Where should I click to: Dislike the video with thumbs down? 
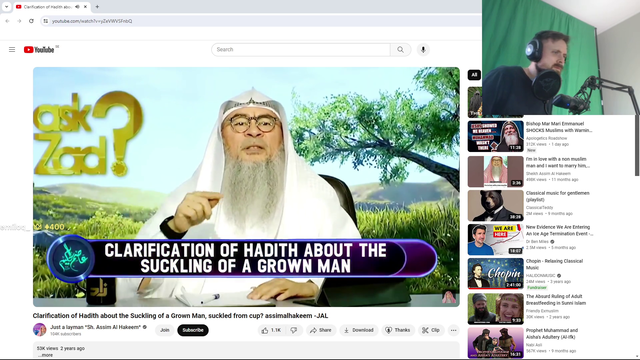click(294, 330)
